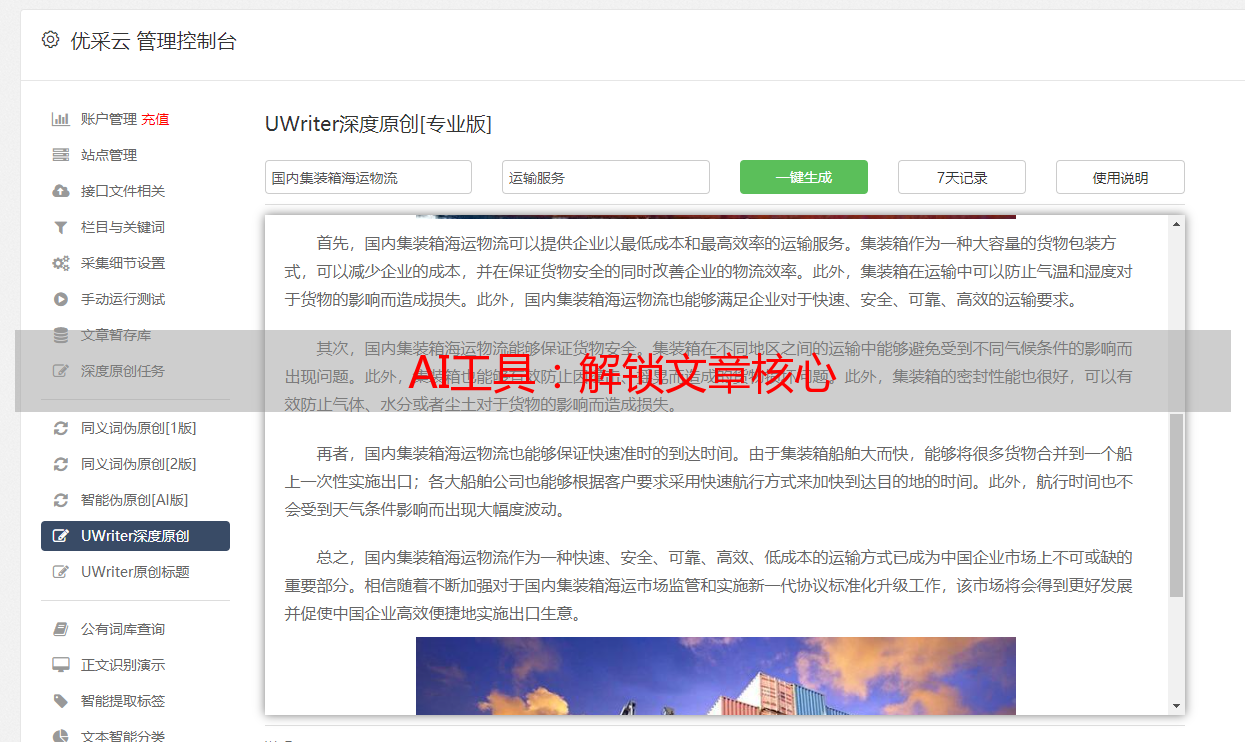Click the UWriter深度原创[专业版] heading
The image size is (1245, 742).
379,124
